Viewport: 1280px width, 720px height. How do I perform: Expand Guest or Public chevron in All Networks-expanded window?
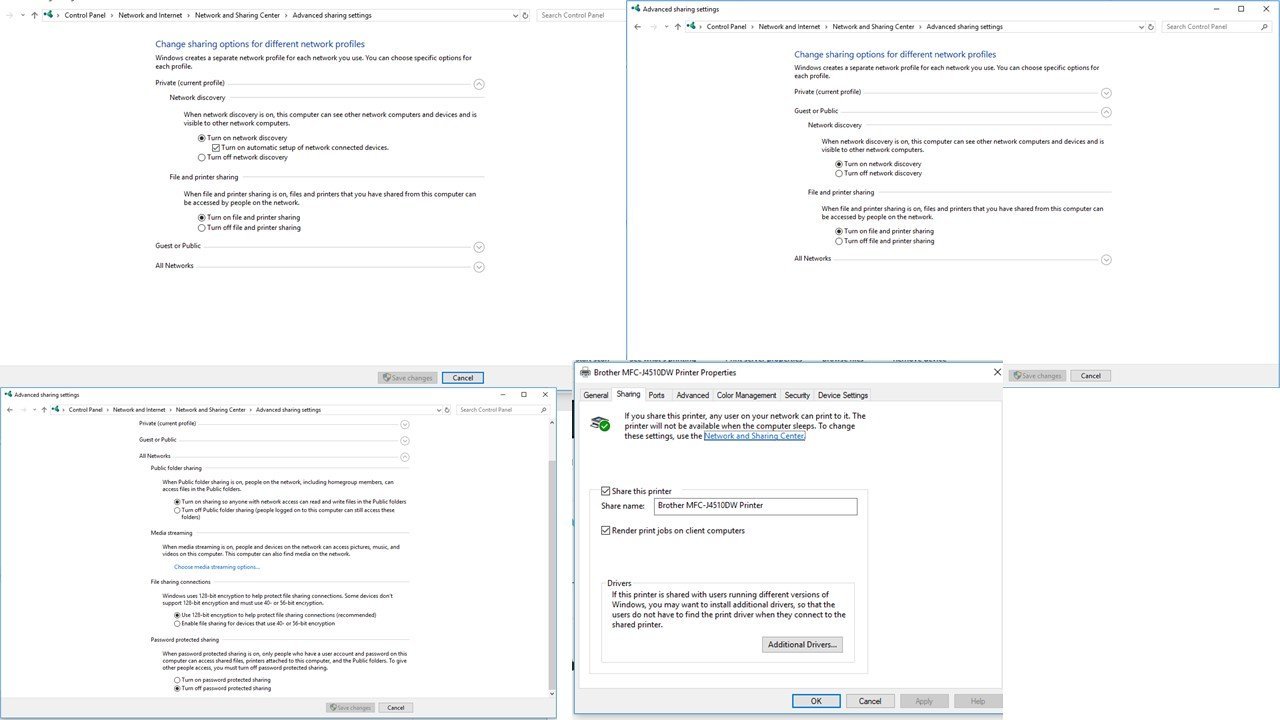tap(405, 440)
